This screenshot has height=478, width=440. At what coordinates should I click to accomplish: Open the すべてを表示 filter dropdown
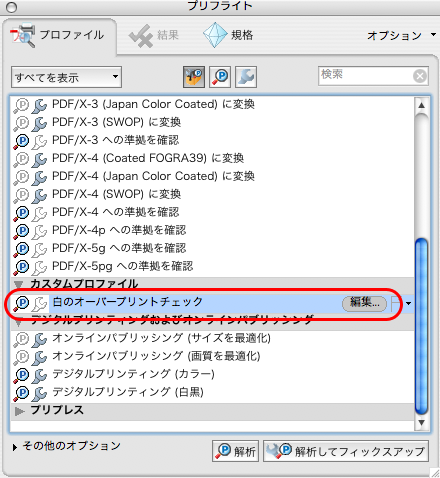66,77
